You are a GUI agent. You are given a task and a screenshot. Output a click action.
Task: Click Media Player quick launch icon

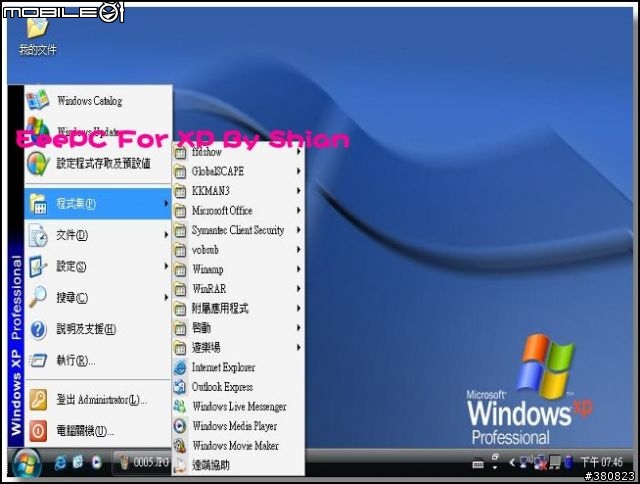(97, 462)
